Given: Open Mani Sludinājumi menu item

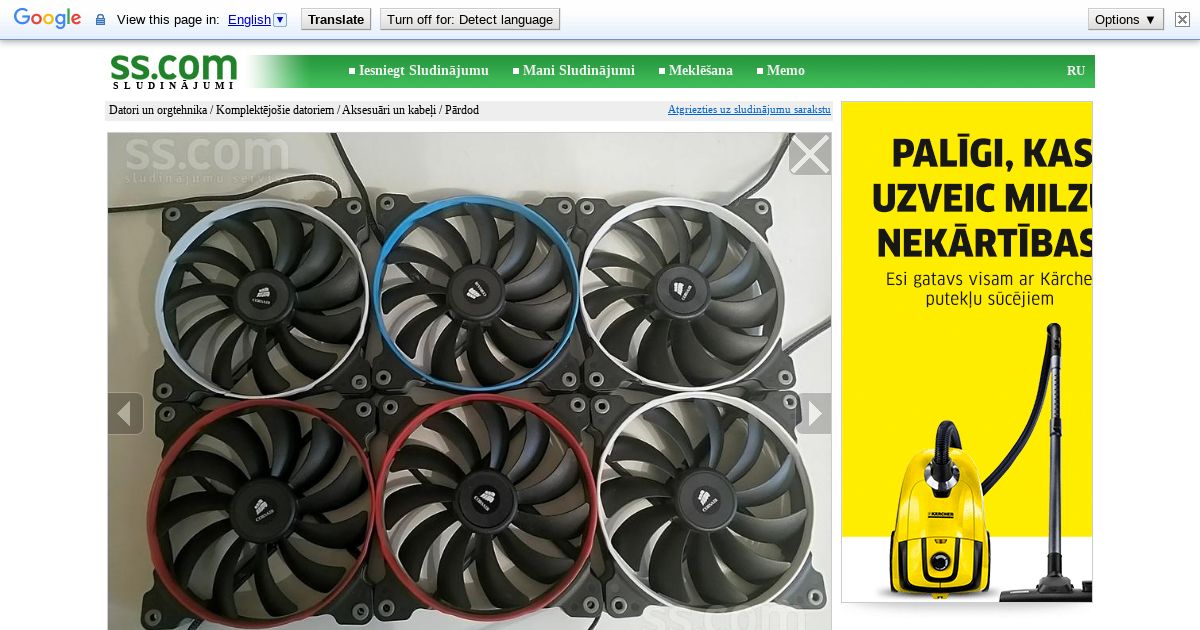Looking at the screenshot, I should (578, 70).
